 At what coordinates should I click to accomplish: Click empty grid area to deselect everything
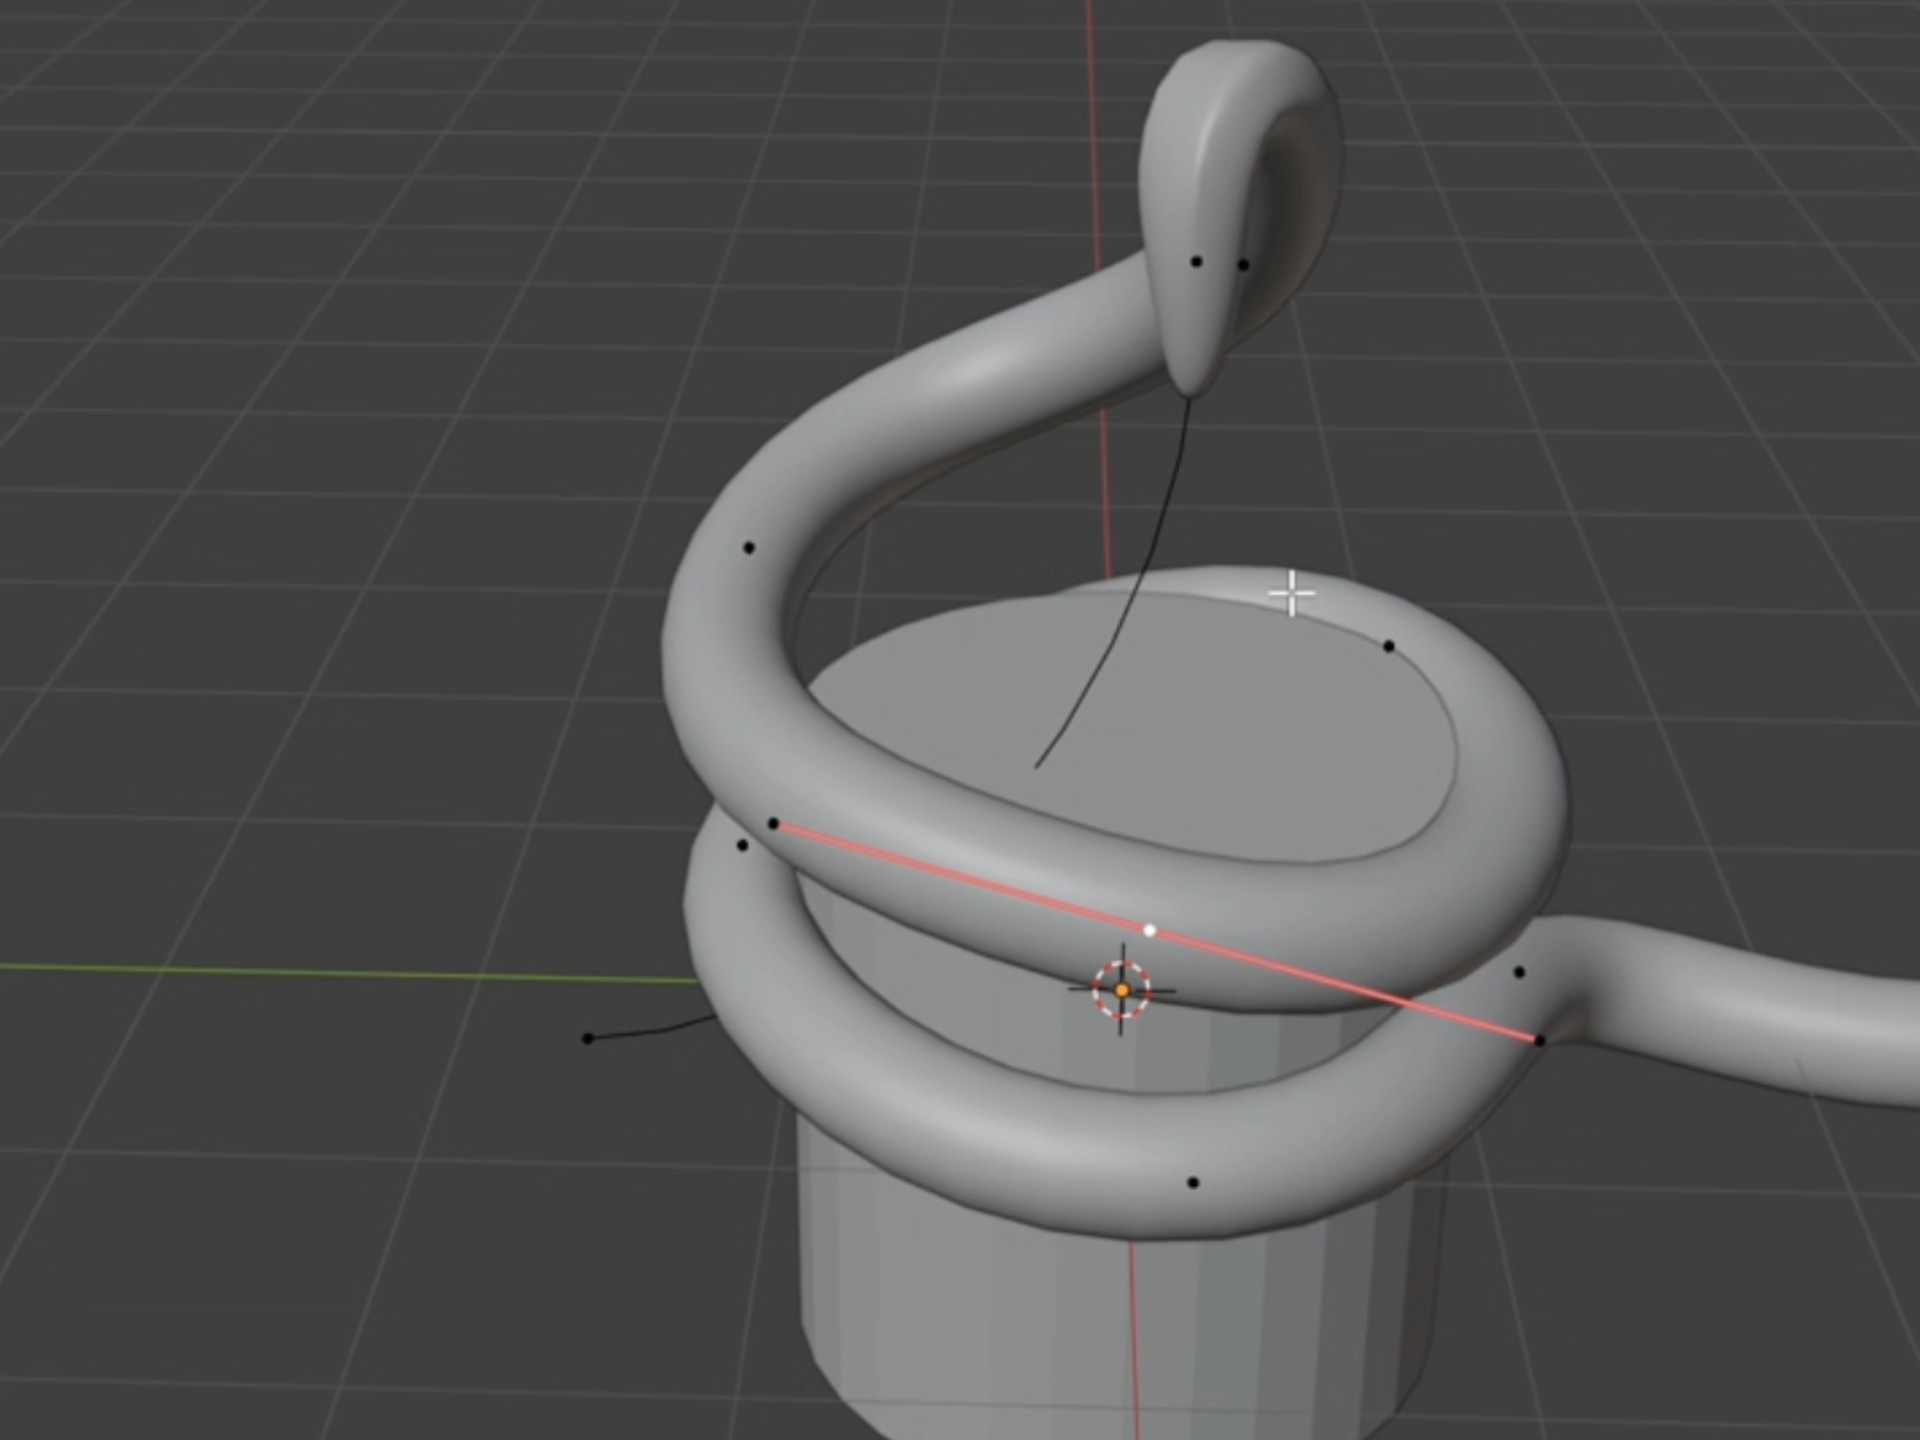click(300, 300)
